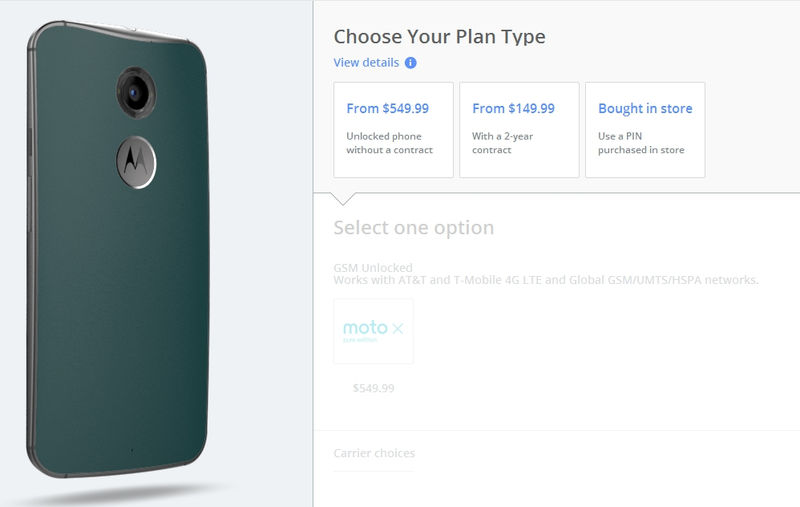Click the Bought in store title text
The width and height of the screenshot is (800, 507).
pyautogui.click(x=645, y=109)
